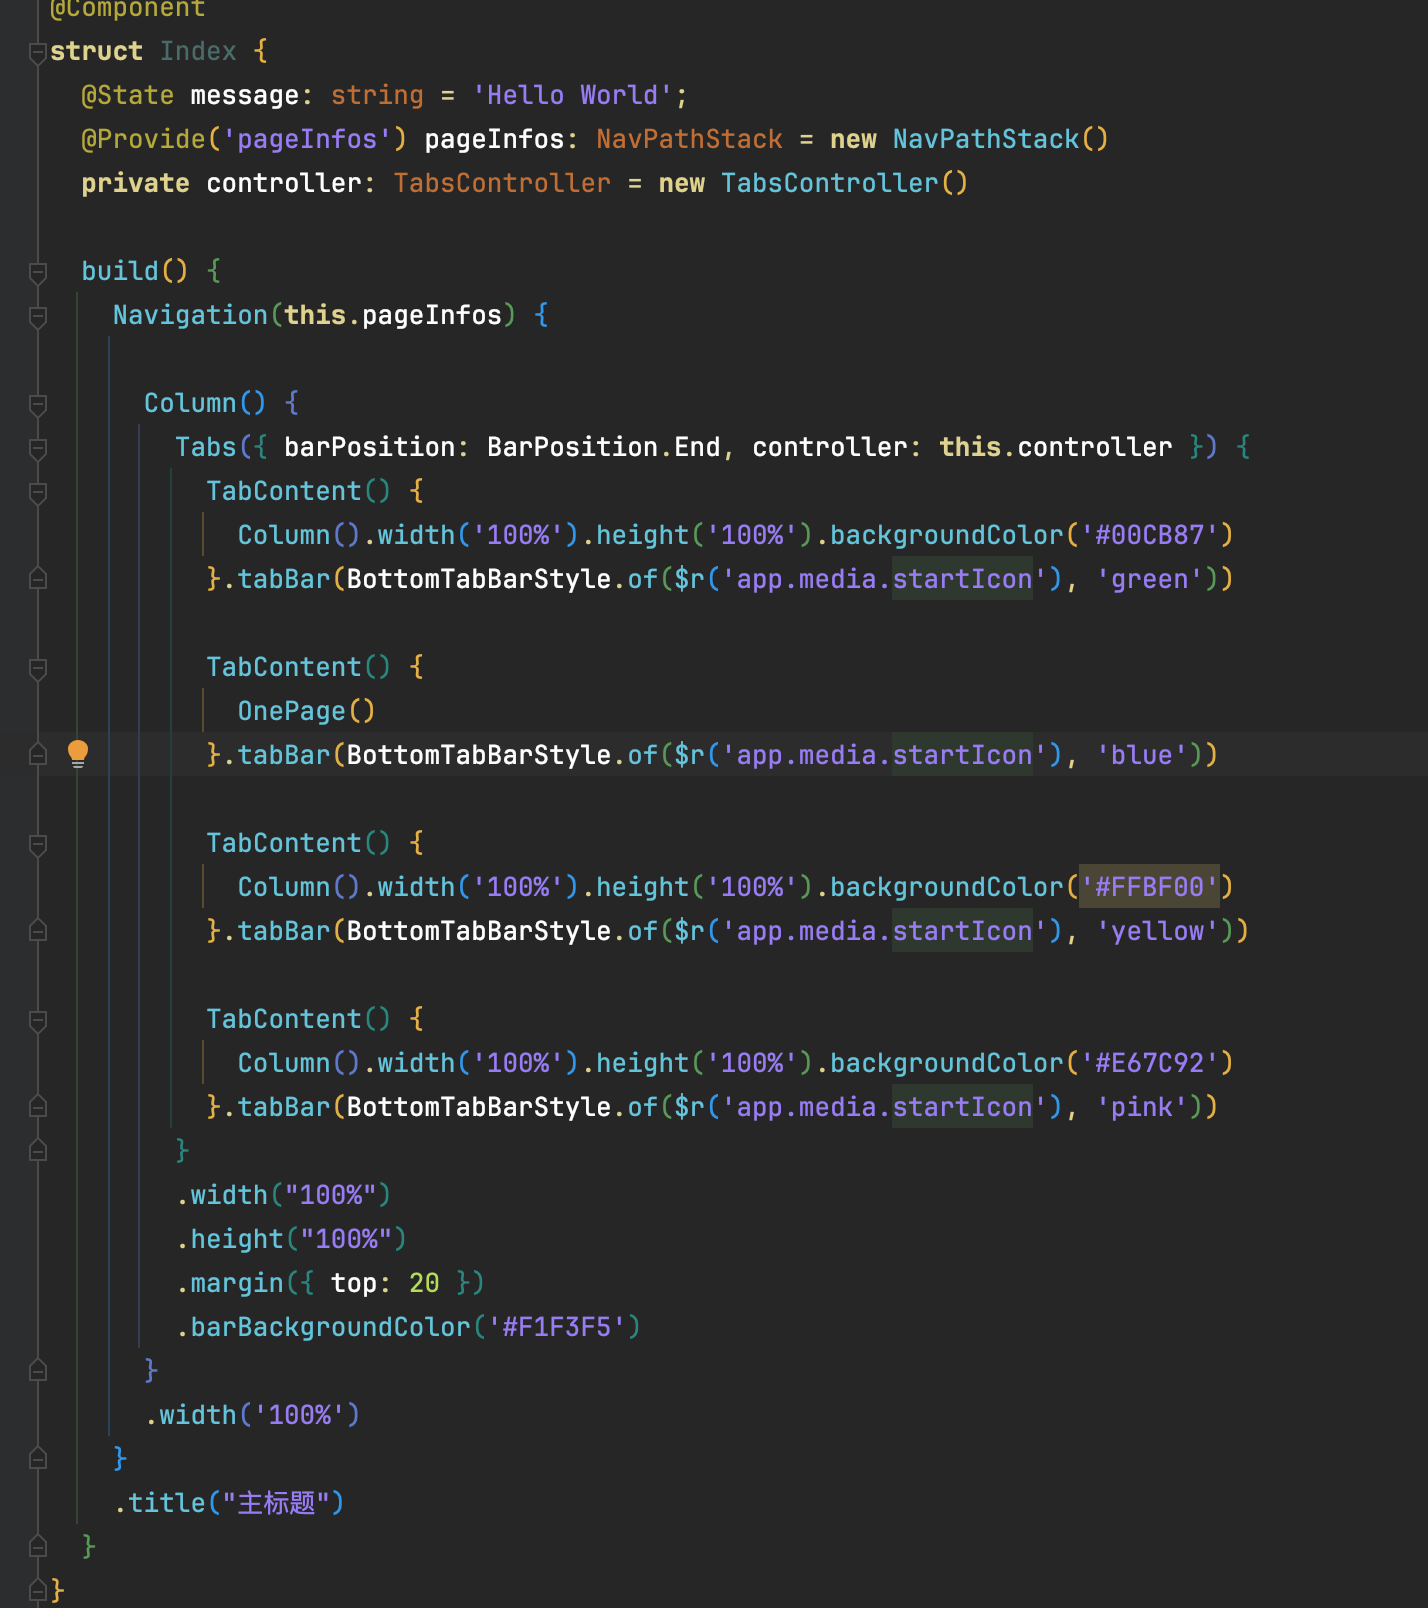1428x1608 pixels.
Task: Click the '#00CB87' color string
Action: [1150, 535]
